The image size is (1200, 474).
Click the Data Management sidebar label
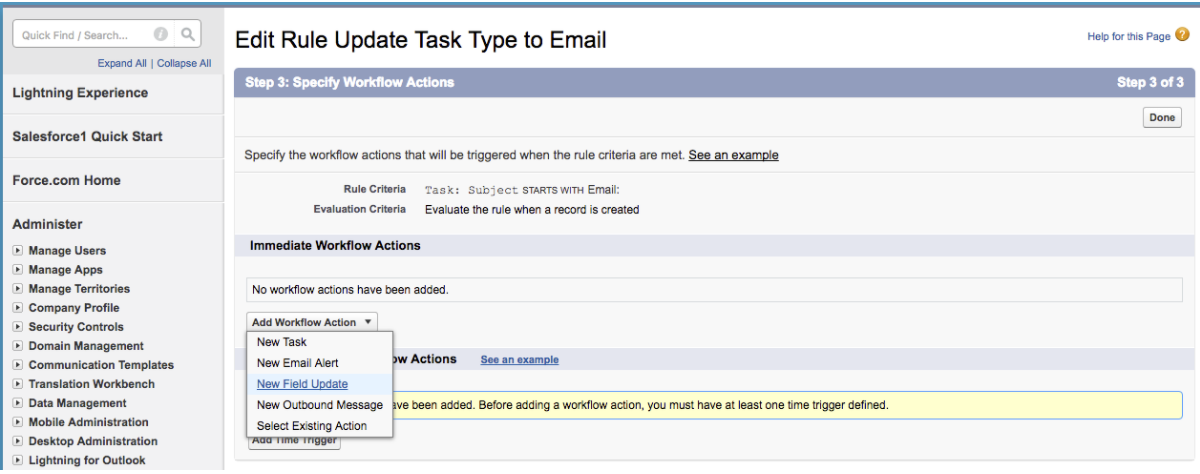tap(78, 403)
